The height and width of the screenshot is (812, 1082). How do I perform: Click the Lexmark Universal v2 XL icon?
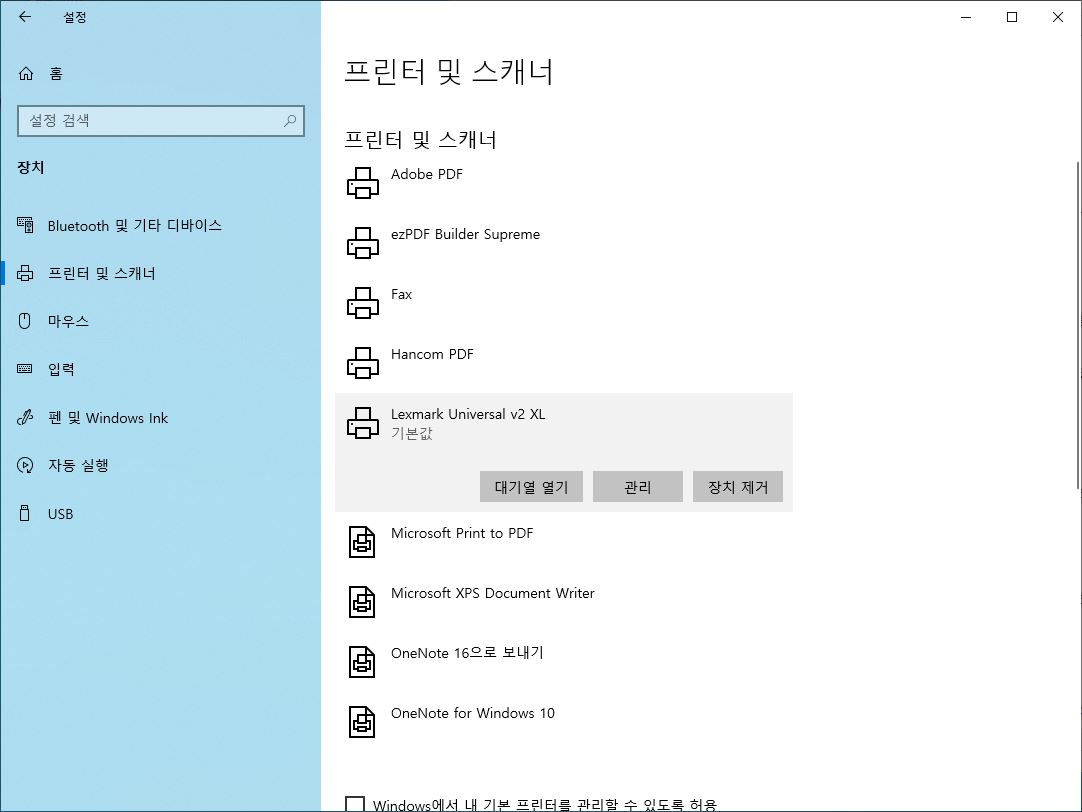(x=363, y=423)
